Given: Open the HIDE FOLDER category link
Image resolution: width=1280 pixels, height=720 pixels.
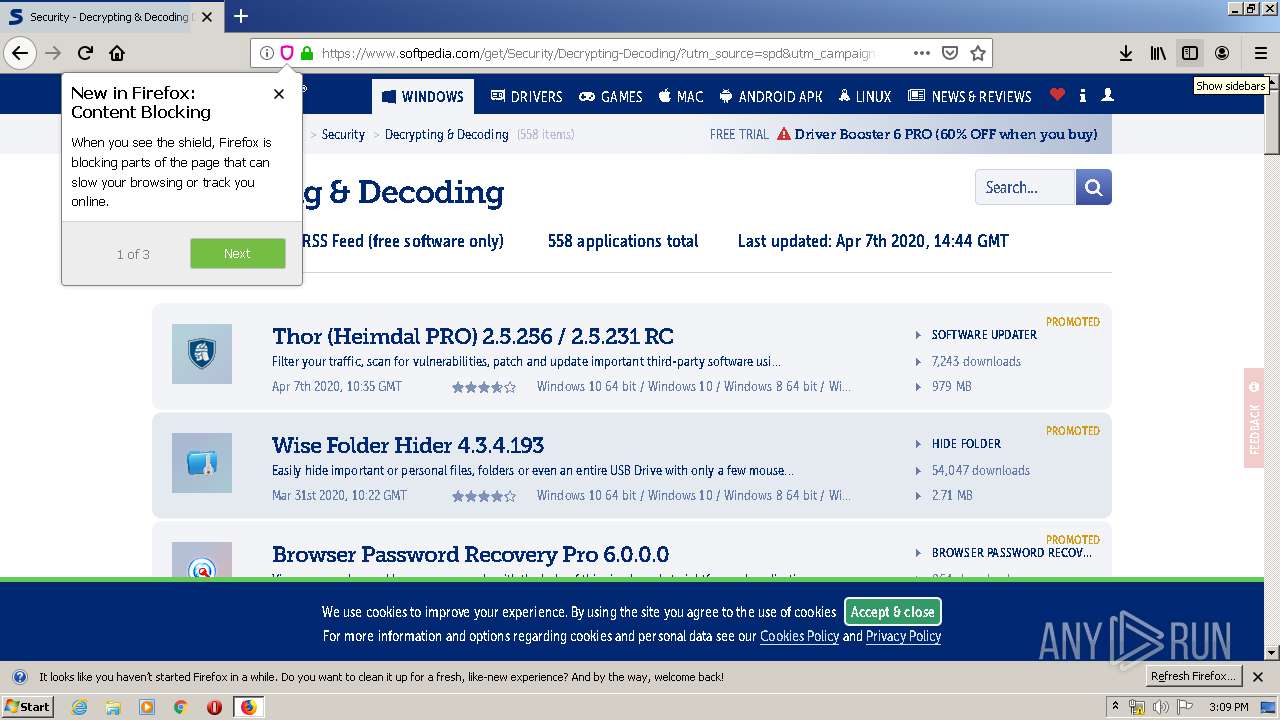Looking at the screenshot, I should tap(966, 444).
